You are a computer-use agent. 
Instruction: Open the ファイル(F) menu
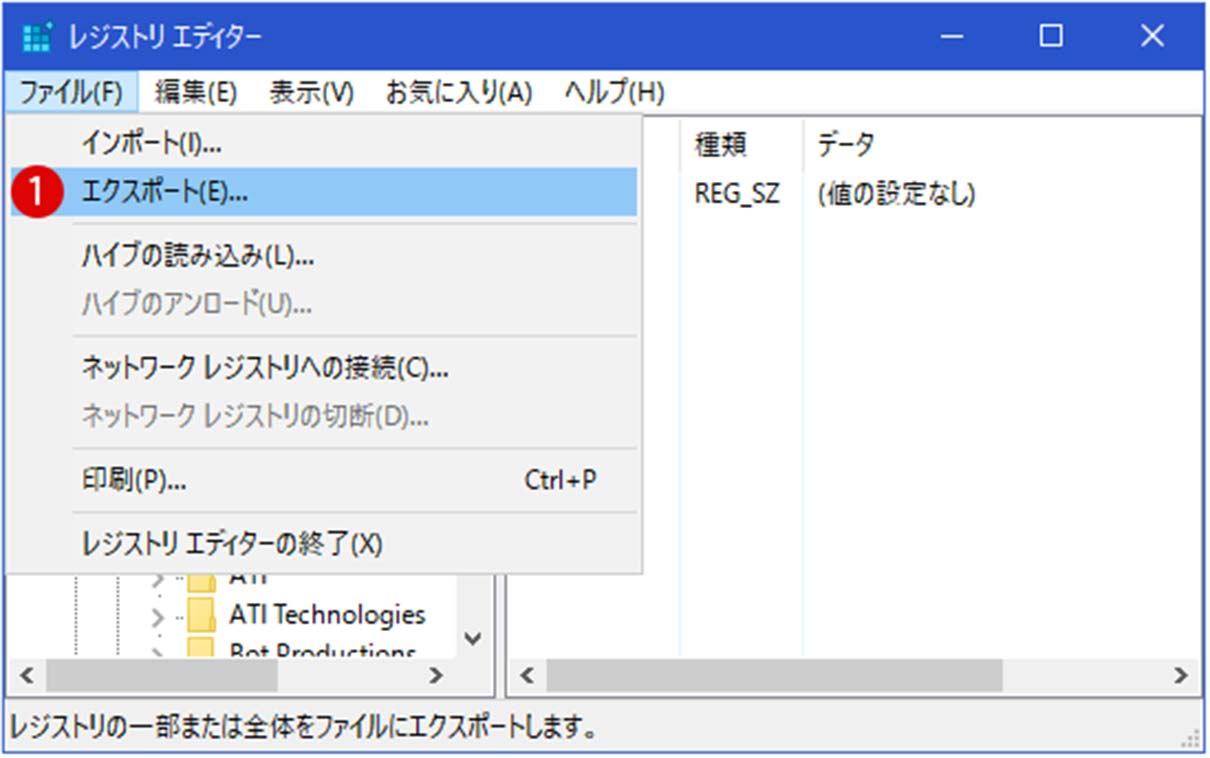tap(70, 93)
